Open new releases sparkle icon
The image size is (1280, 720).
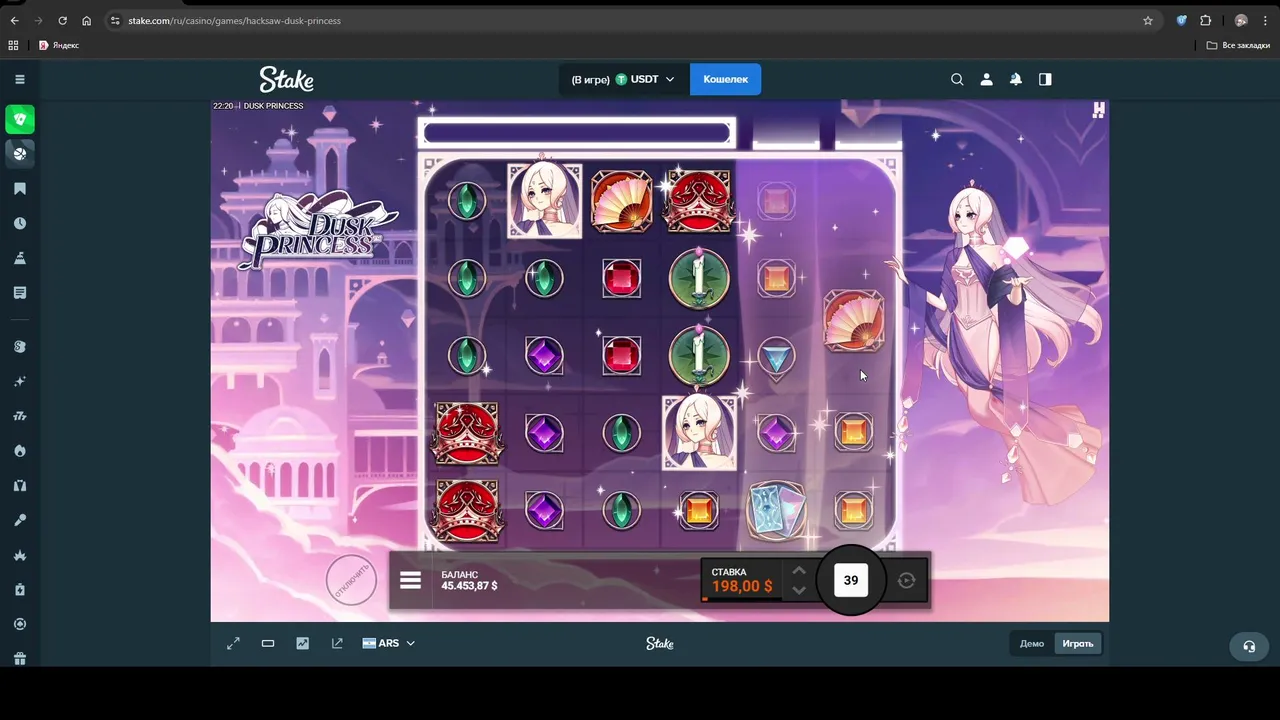pyautogui.click(x=19, y=382)
